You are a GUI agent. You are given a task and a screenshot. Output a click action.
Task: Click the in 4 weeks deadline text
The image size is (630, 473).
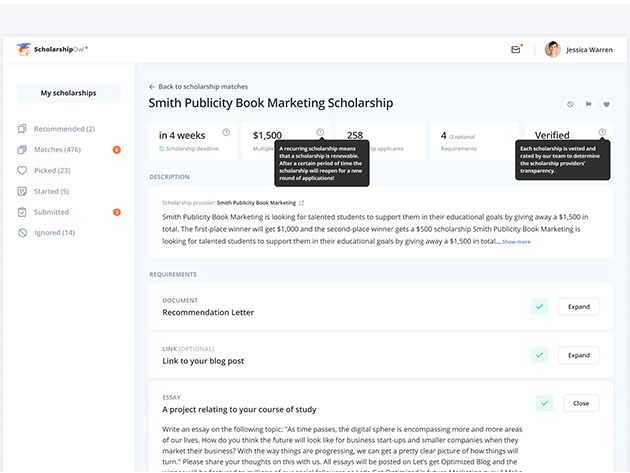coord(182,135)
